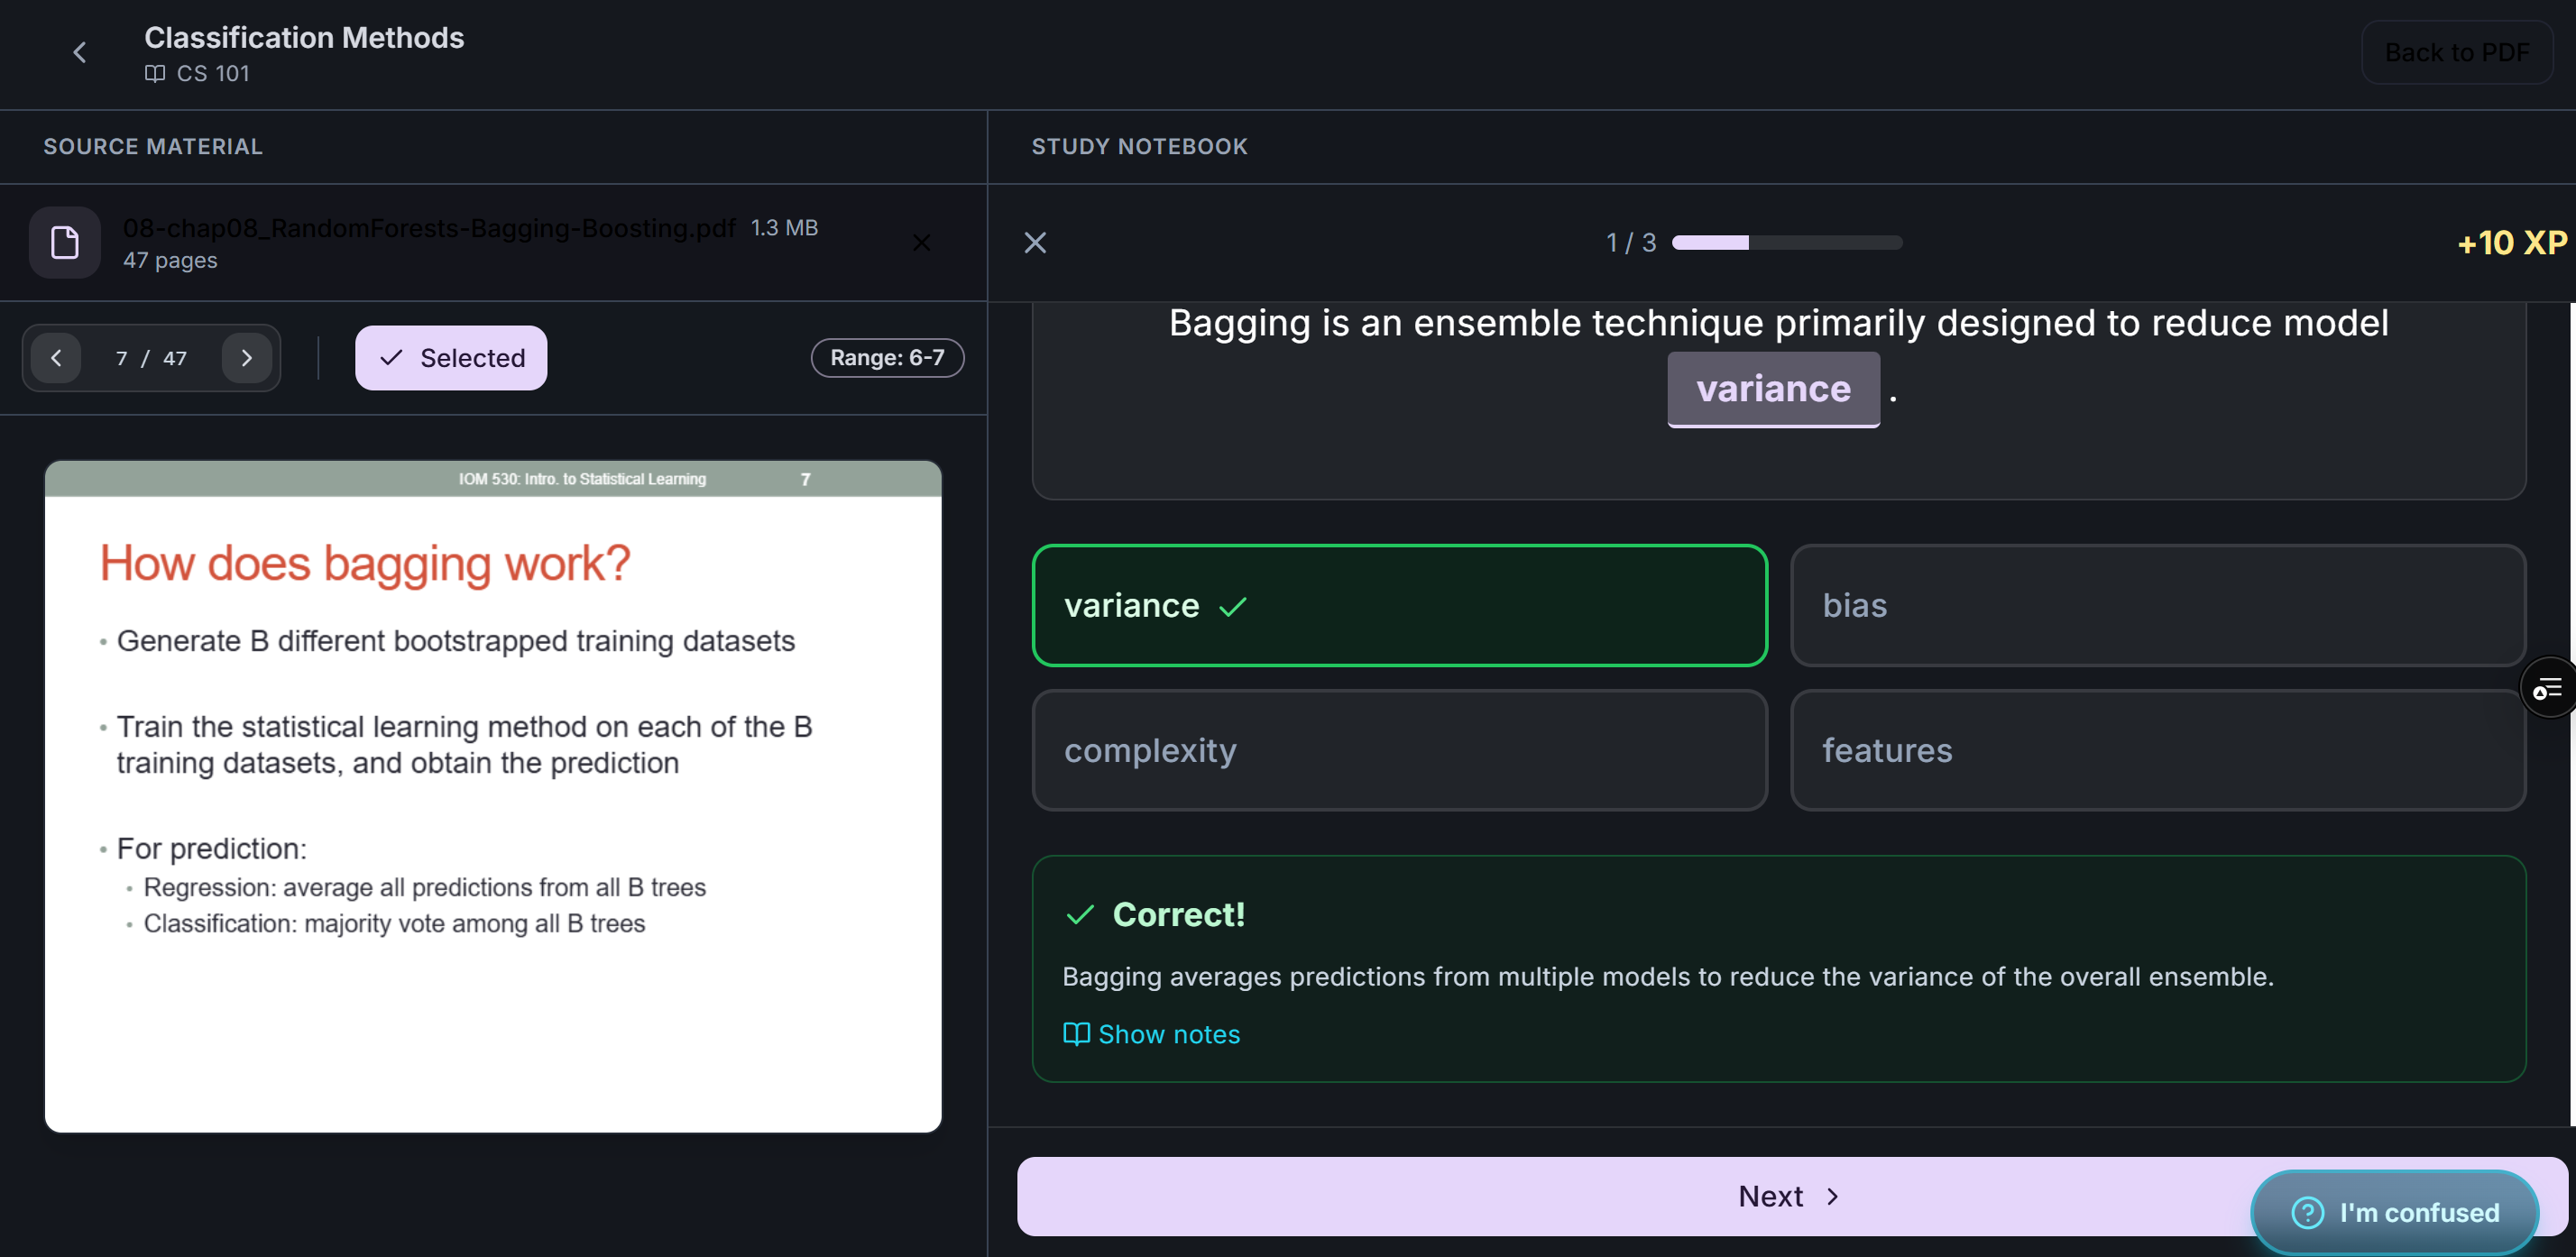Image resolution: width=2576 pixels, height=1257 pixels.
Task: Click the quiz progress bar
Action: pos(1786,242)
